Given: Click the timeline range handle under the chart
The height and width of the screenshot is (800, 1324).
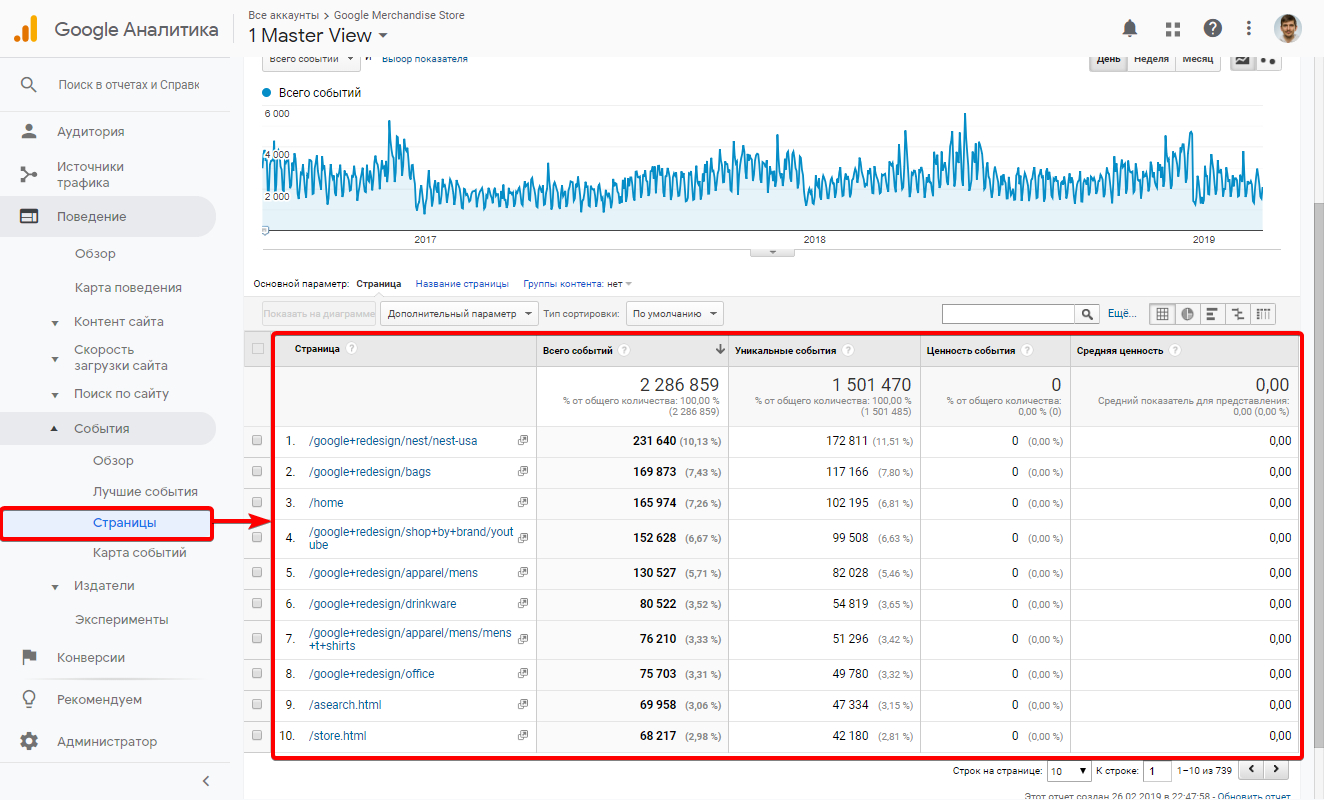Looking at the screenshot, I should tap(771, 251).
